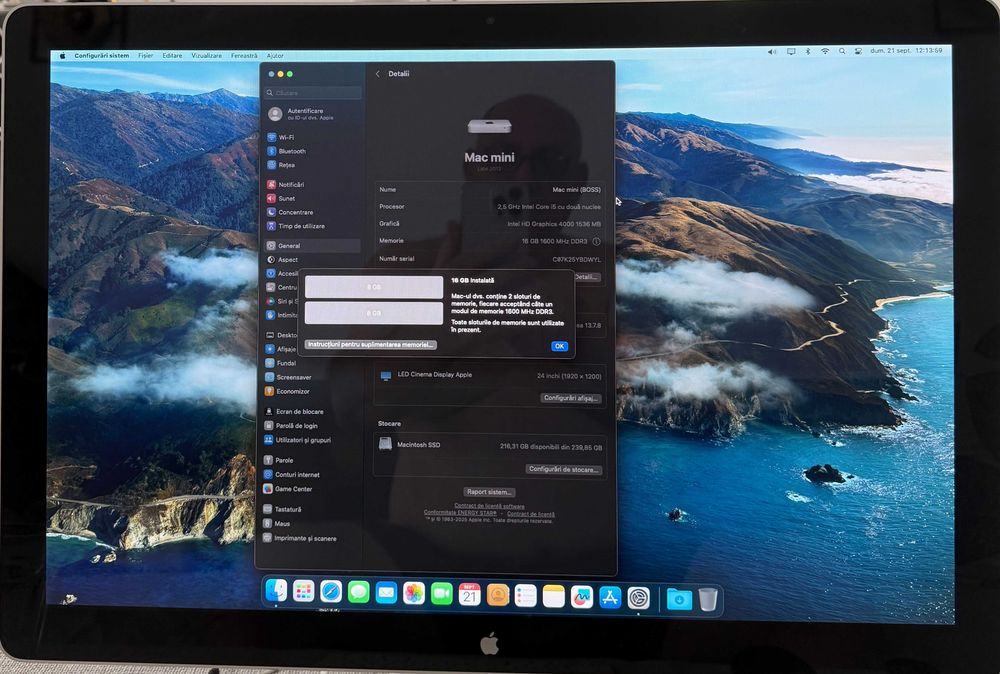Click Configurări de stocare button
The image size is (1000, 674).
point(563,469)
